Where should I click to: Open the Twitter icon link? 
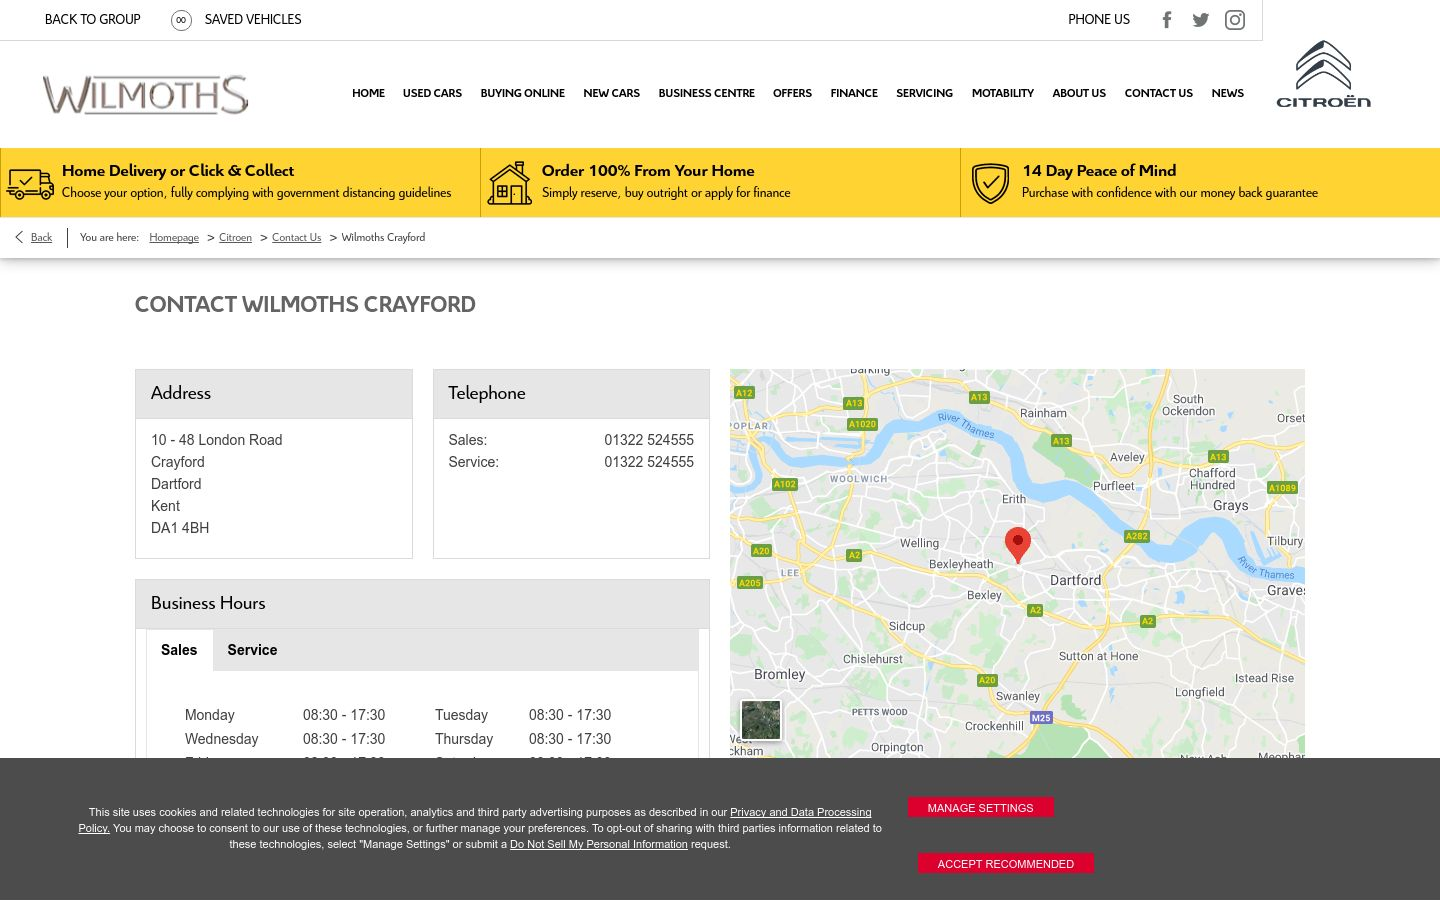click(x=1201, y=20)
